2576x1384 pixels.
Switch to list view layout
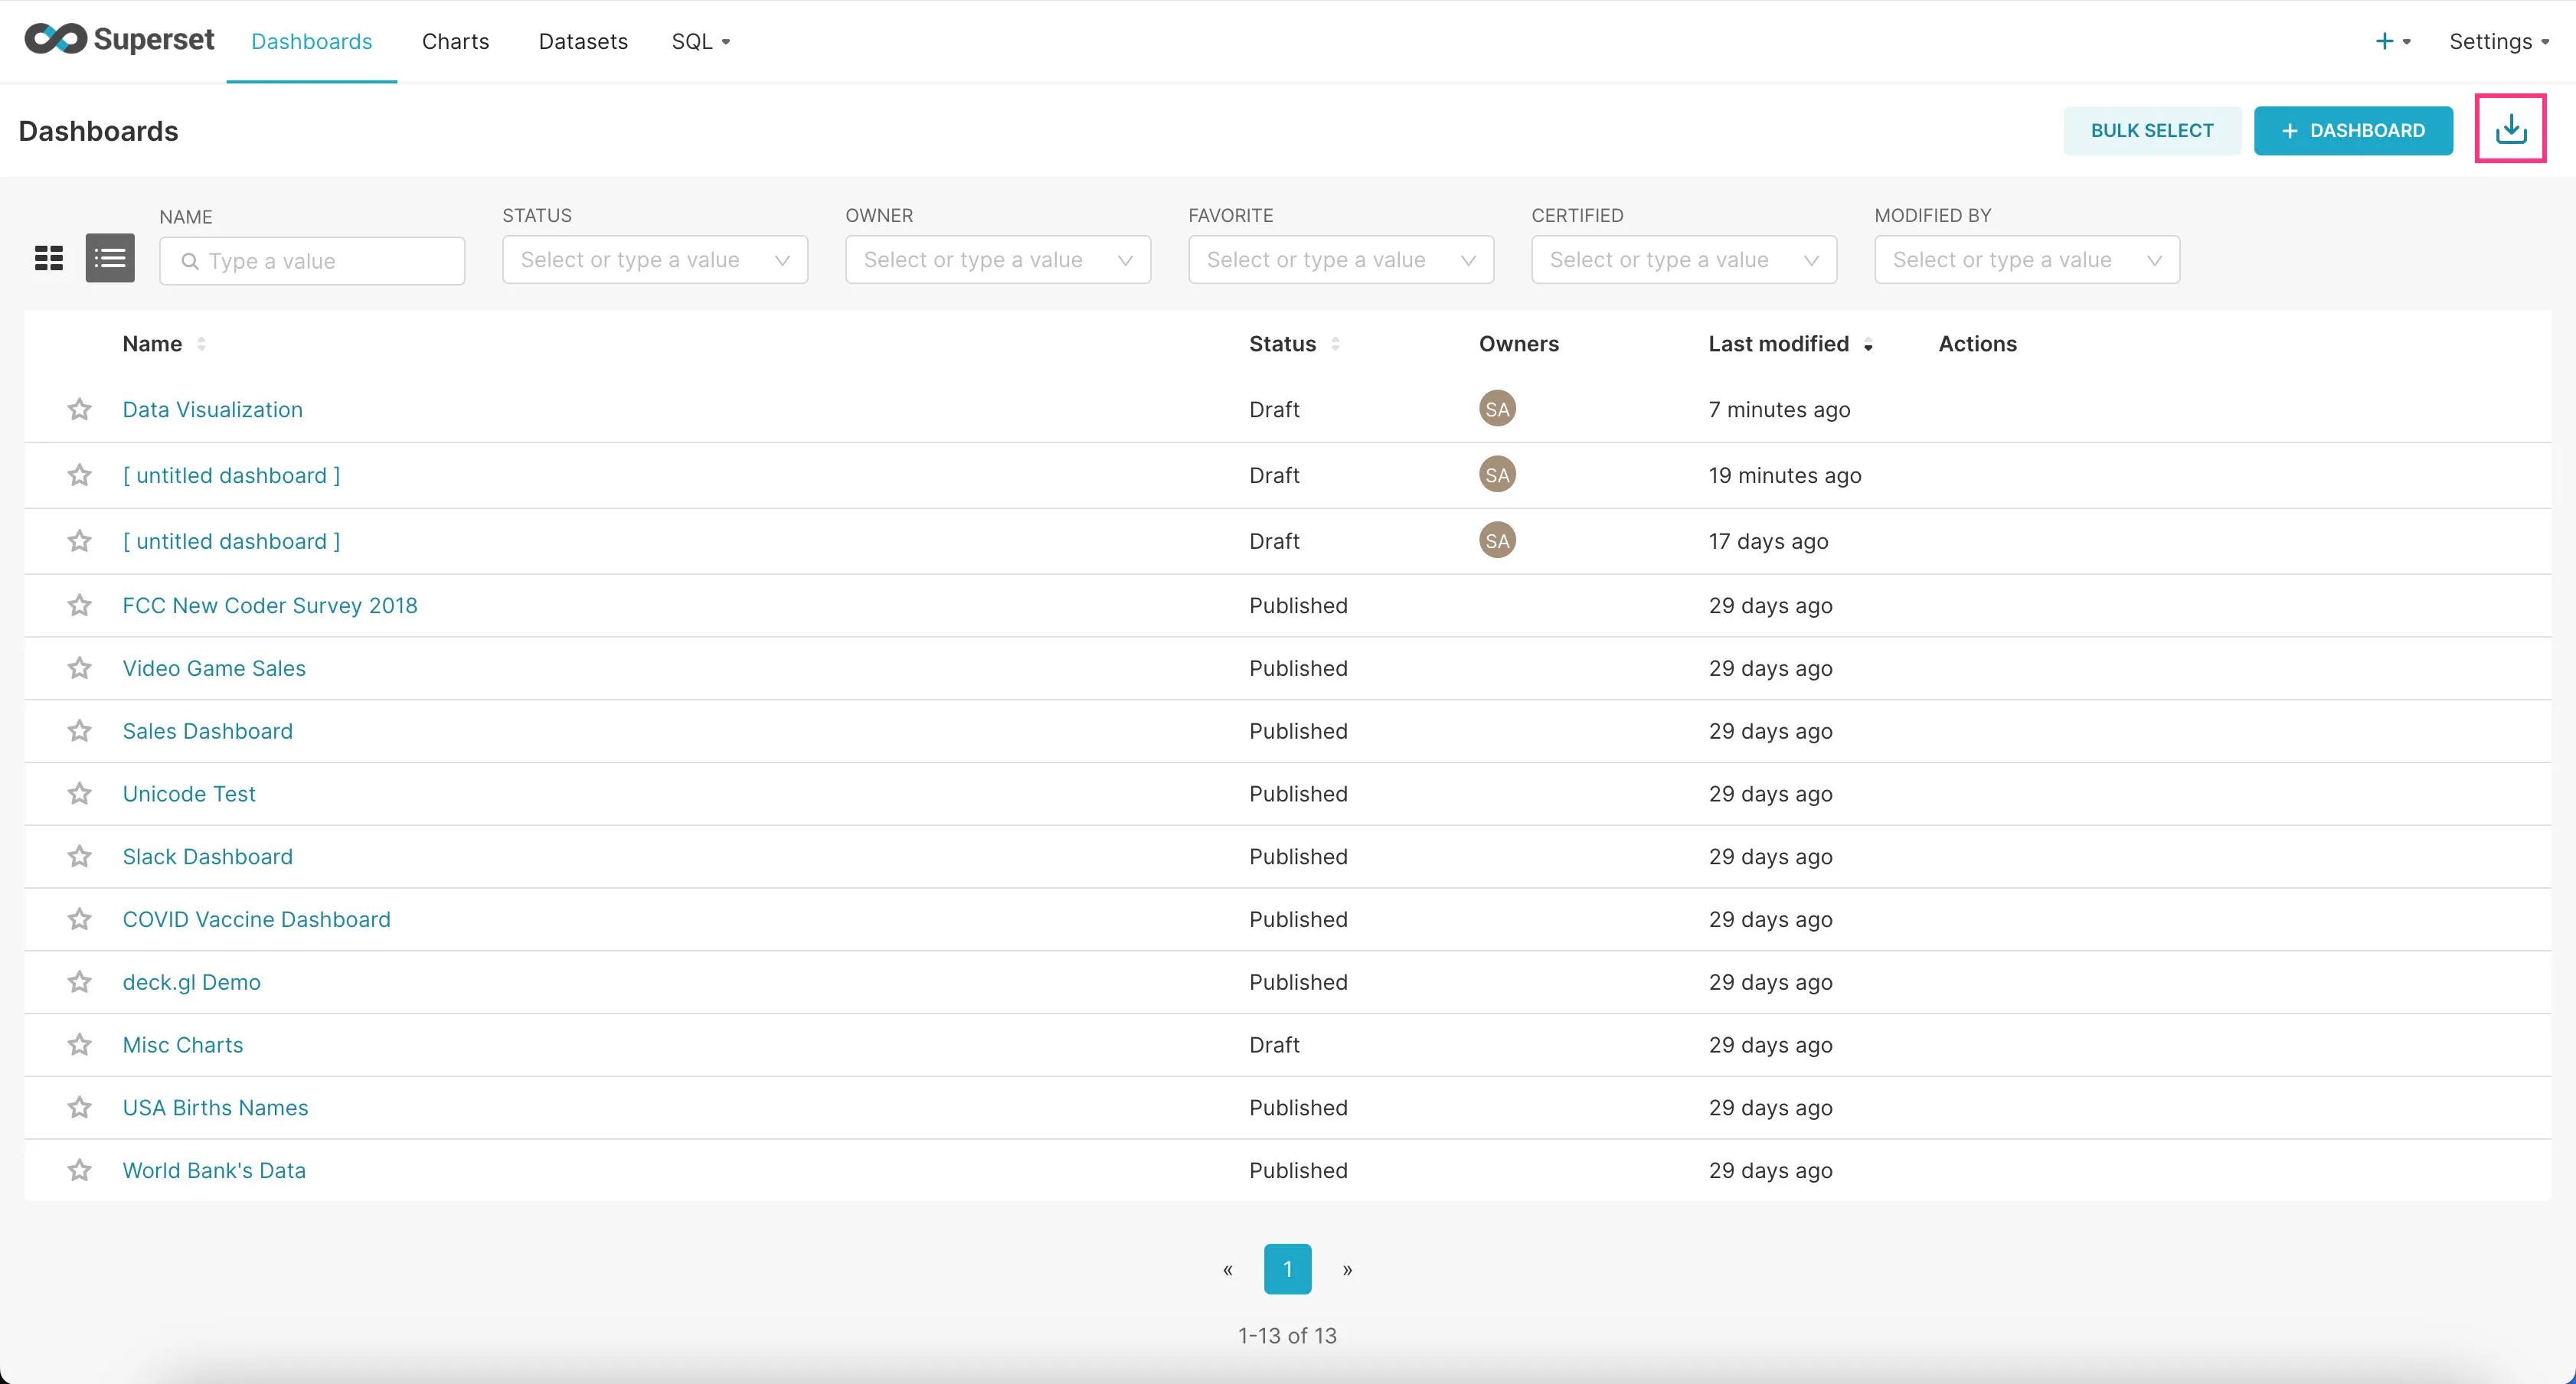tap(109, 259)
